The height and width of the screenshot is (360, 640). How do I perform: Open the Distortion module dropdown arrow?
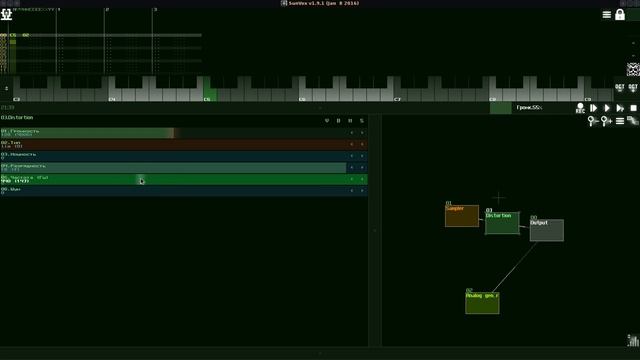[327, 121]
